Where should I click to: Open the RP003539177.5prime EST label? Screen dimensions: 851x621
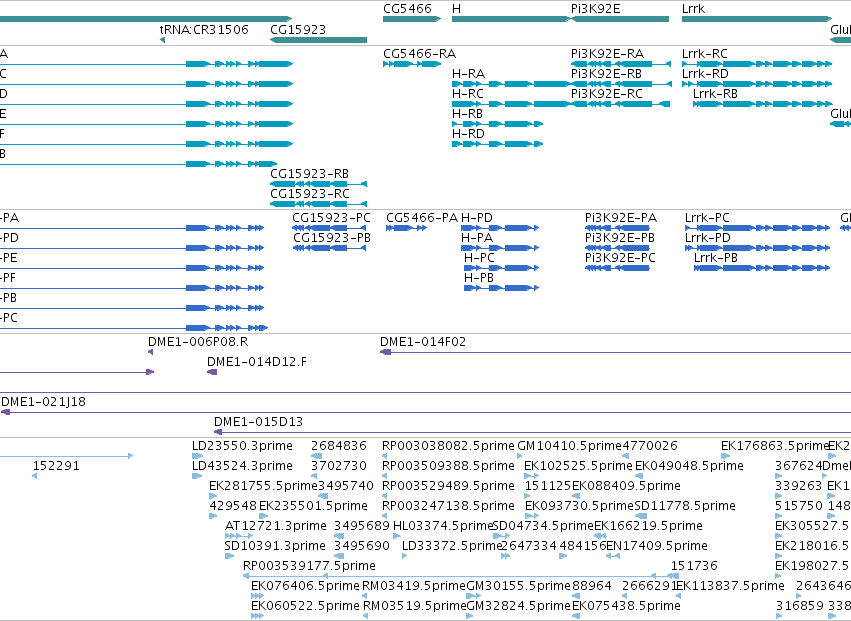pos(309,567)
